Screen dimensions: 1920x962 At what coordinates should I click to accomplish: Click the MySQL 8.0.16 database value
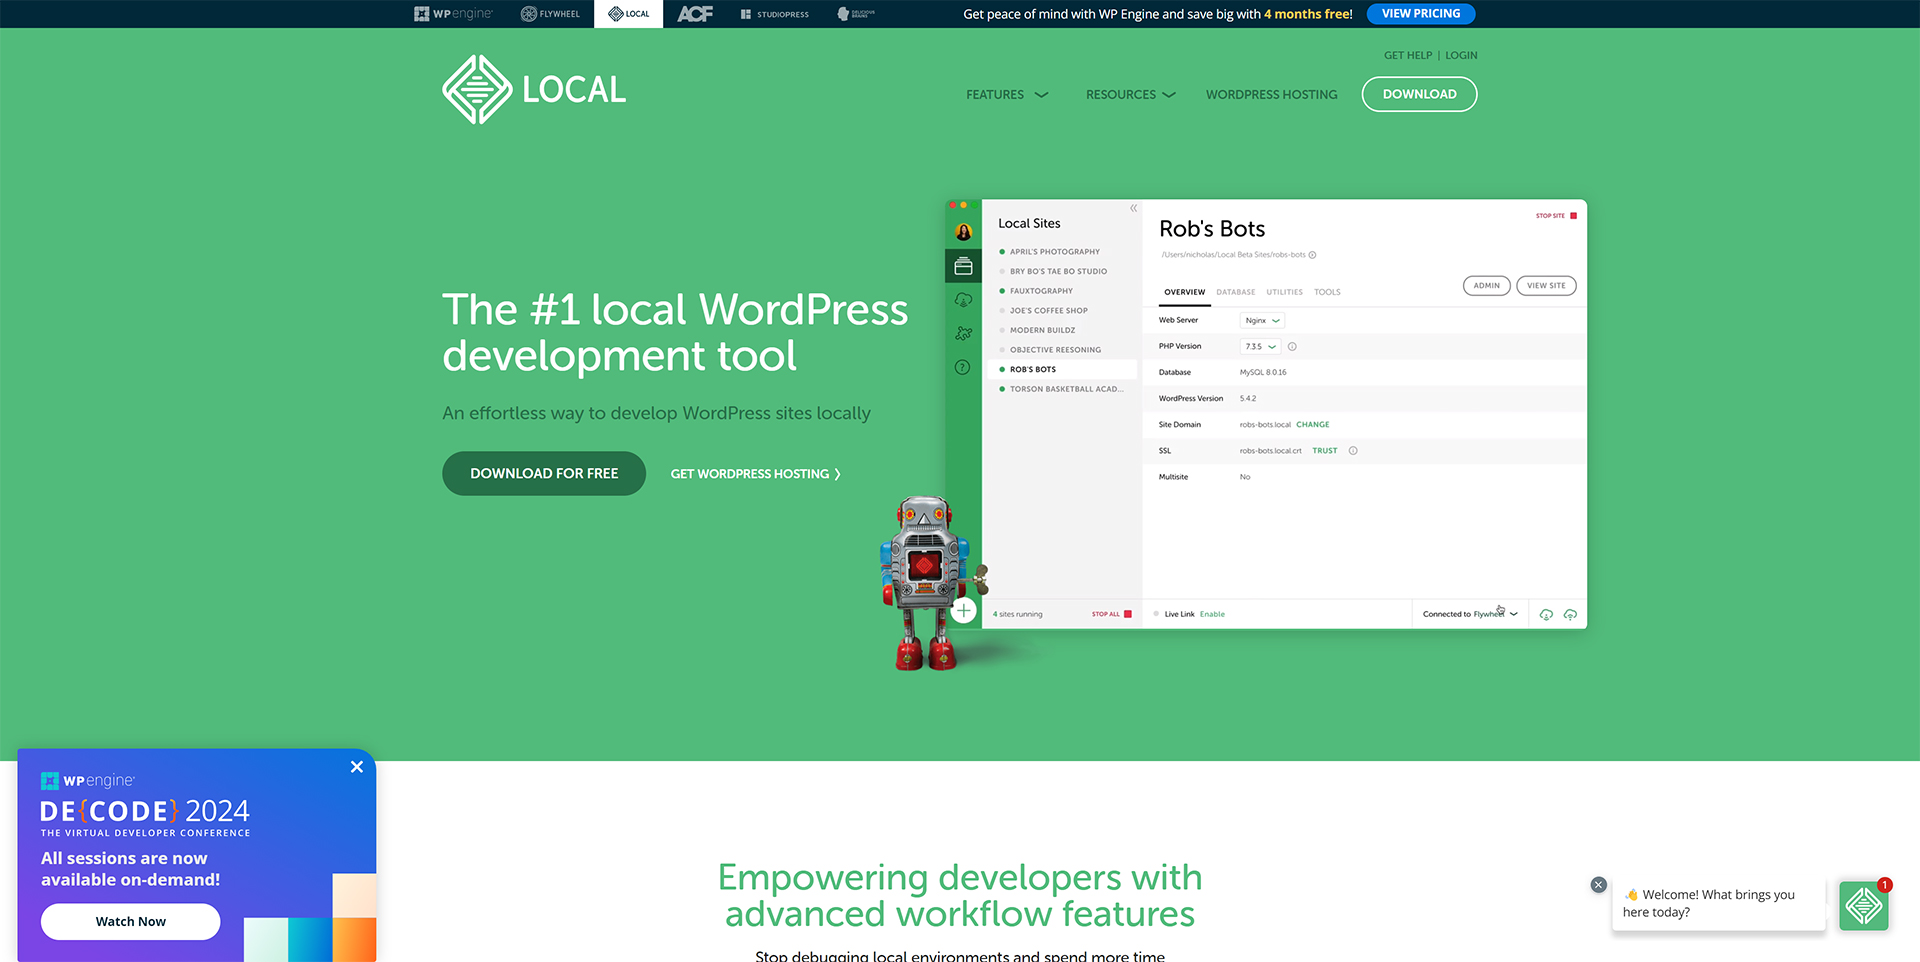[x=1263, y=372]
